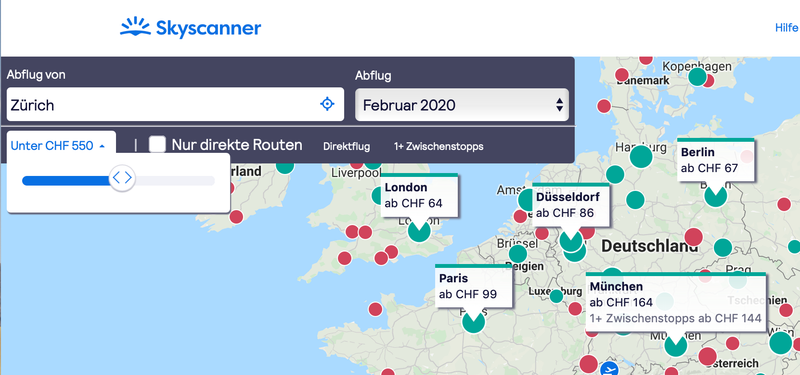This screenshot has width=800, height=375.
Task: Open the London ab CHF 64 price card
Action: point(419,195)
